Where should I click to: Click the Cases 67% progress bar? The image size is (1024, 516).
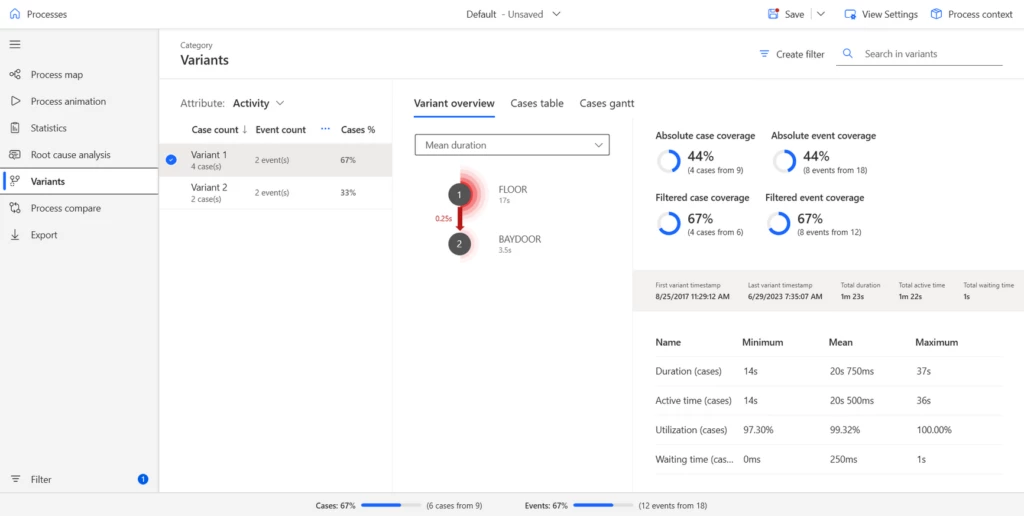click(390, 506)
